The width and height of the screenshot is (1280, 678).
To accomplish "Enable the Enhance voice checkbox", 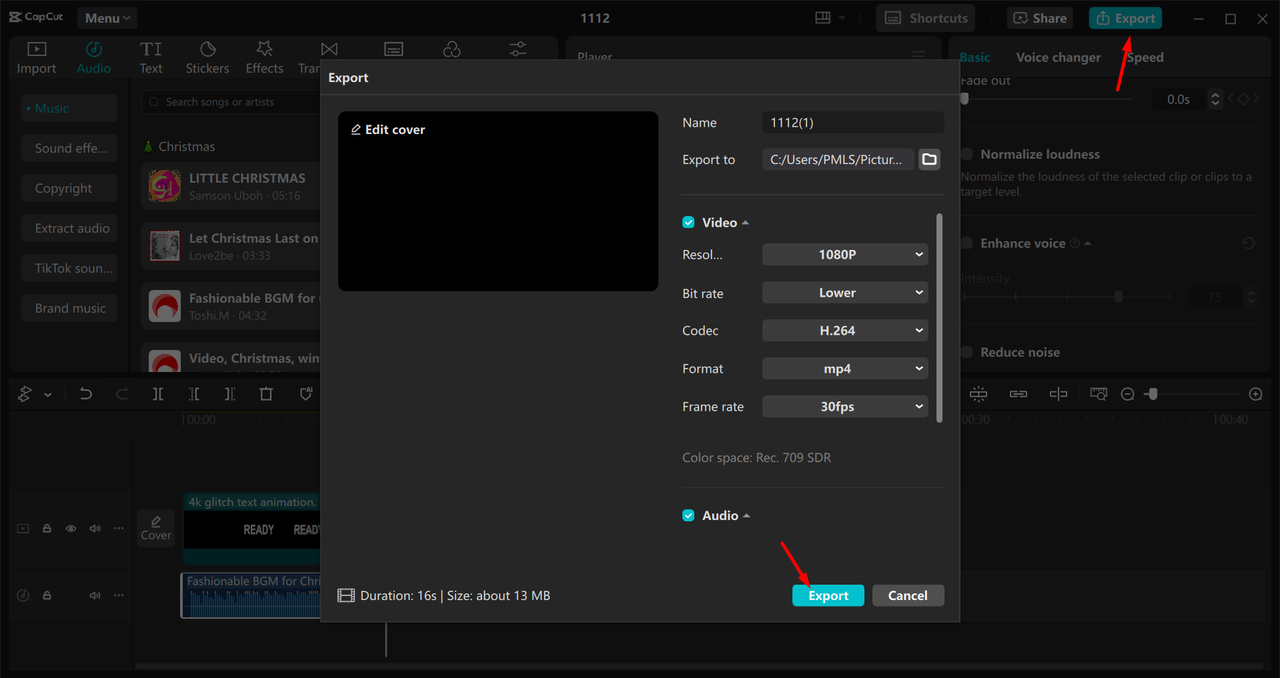I will tap(967, 243).
